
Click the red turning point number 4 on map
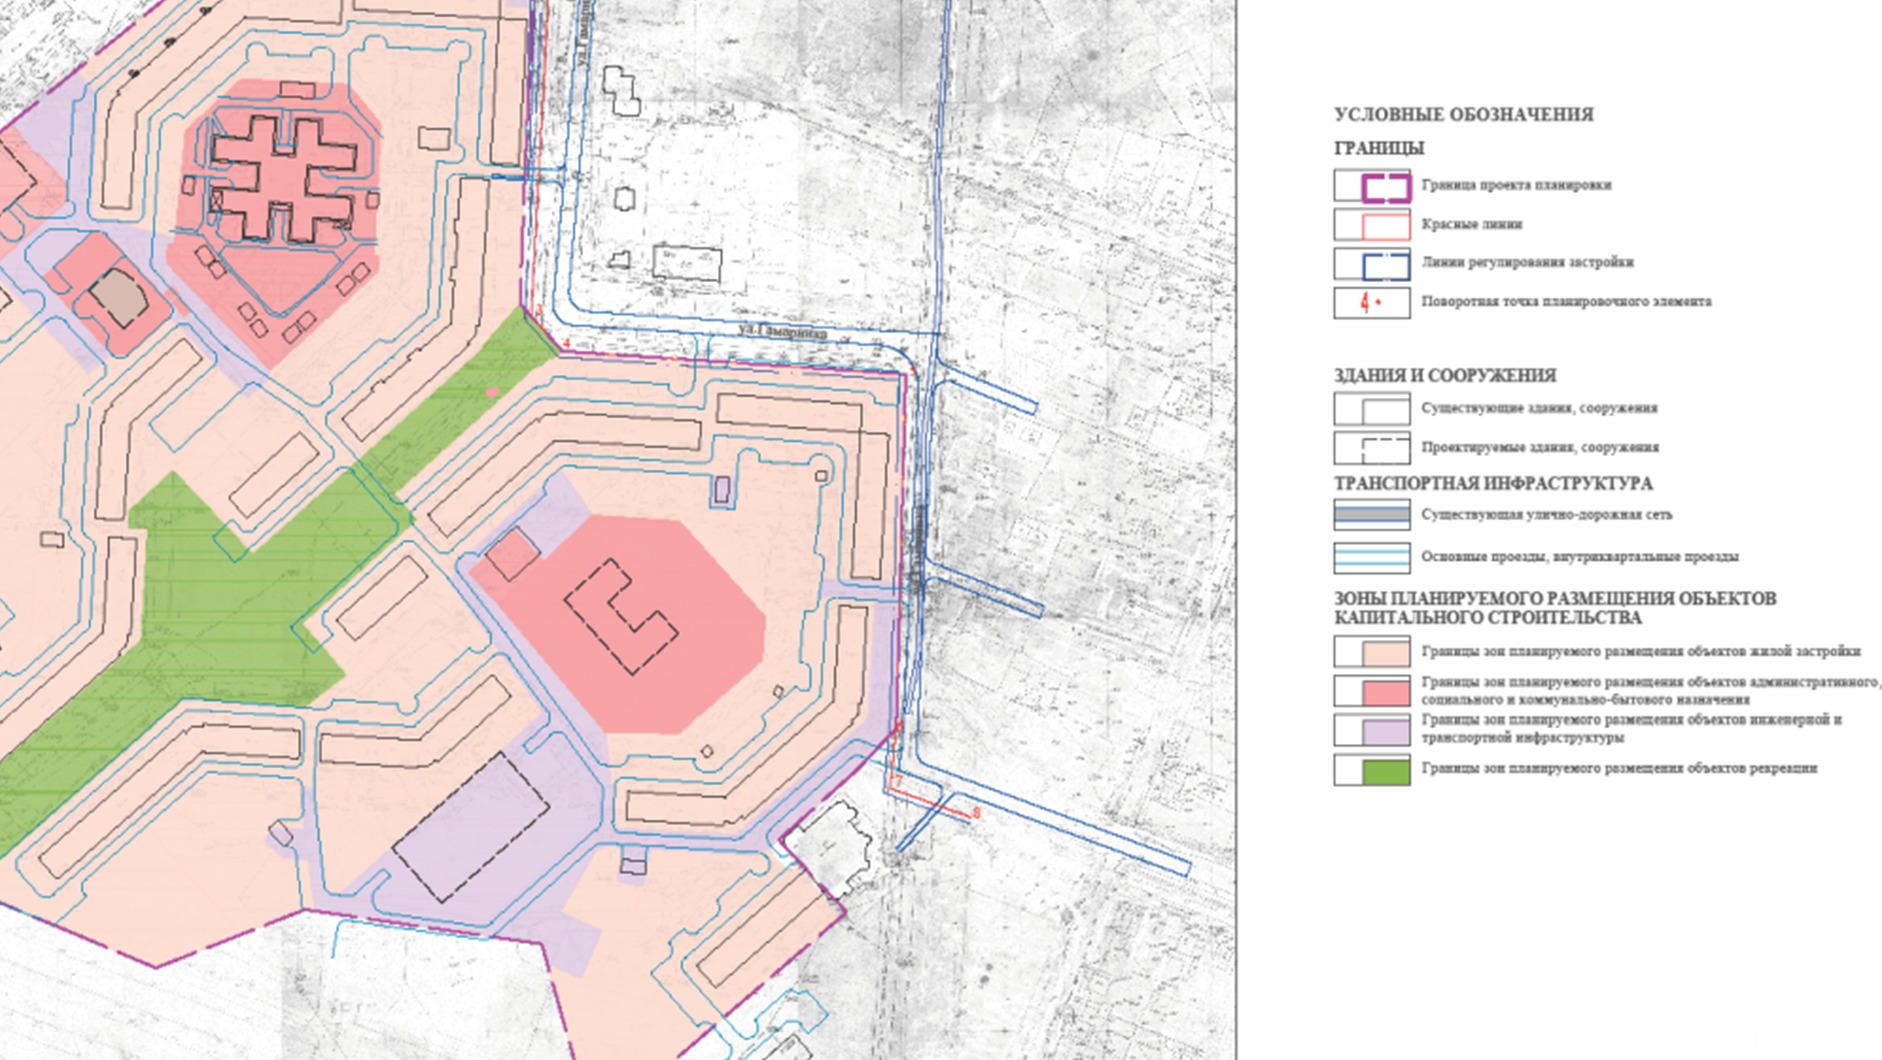pyautogui.click(x=567, y=345)
